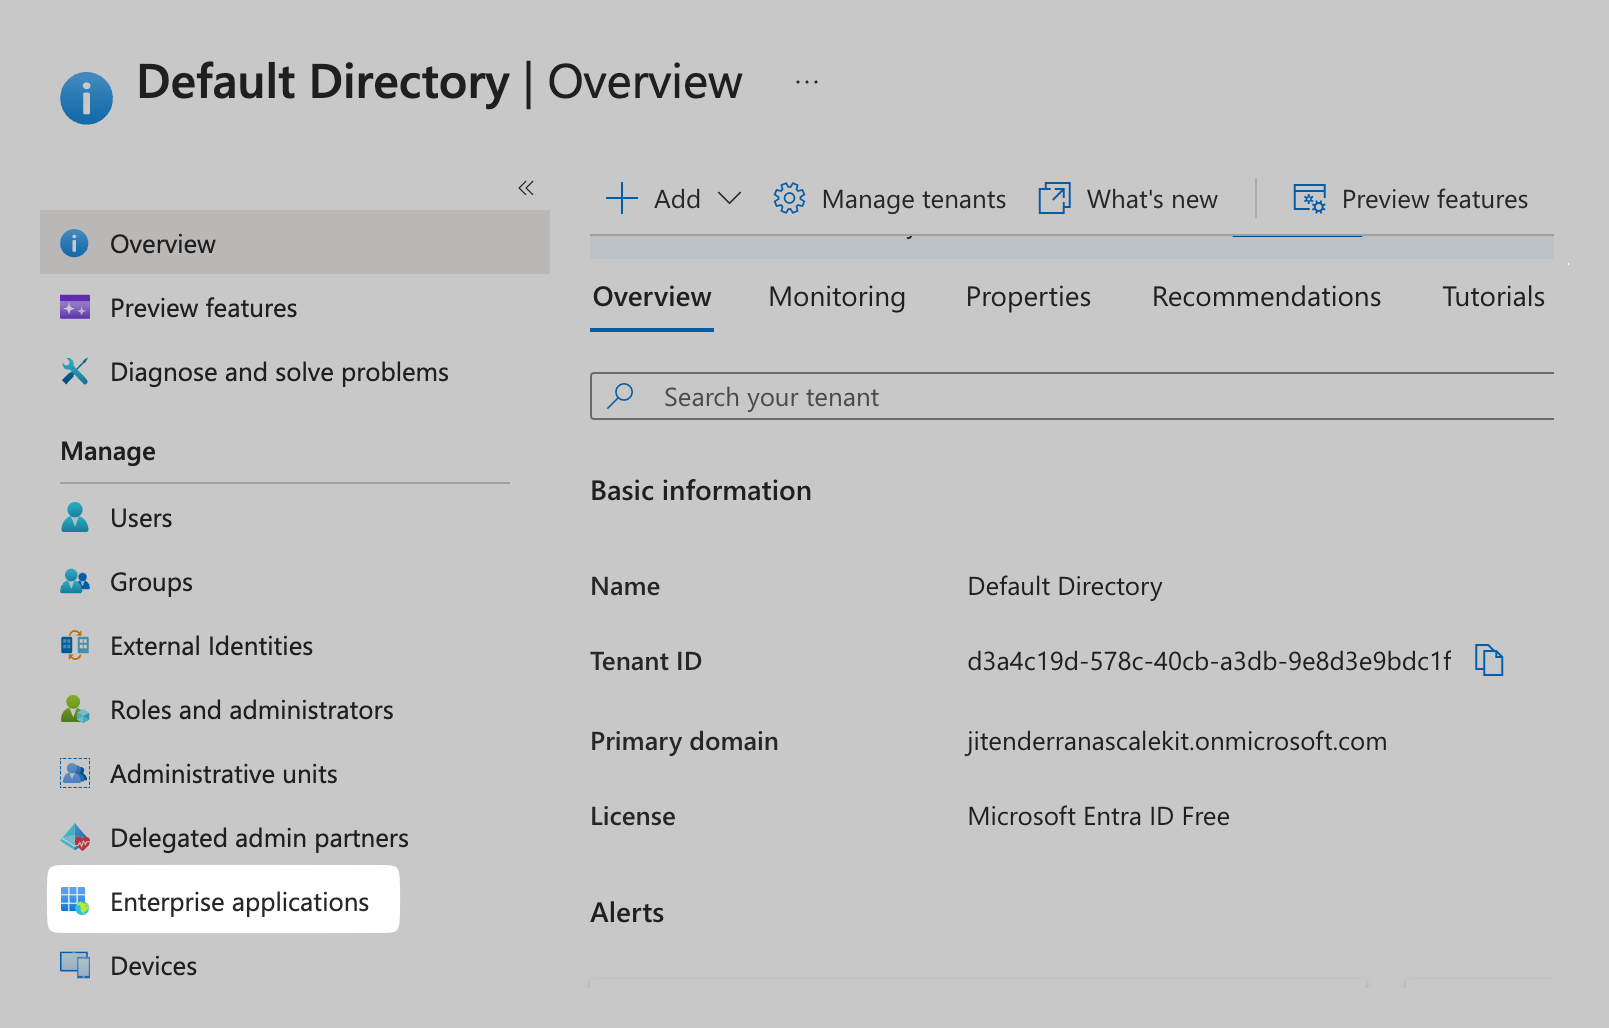Viewport: 1609px width, 1028px height.
Task: Open External Identities via its icon
Action: tap(74, 646)
